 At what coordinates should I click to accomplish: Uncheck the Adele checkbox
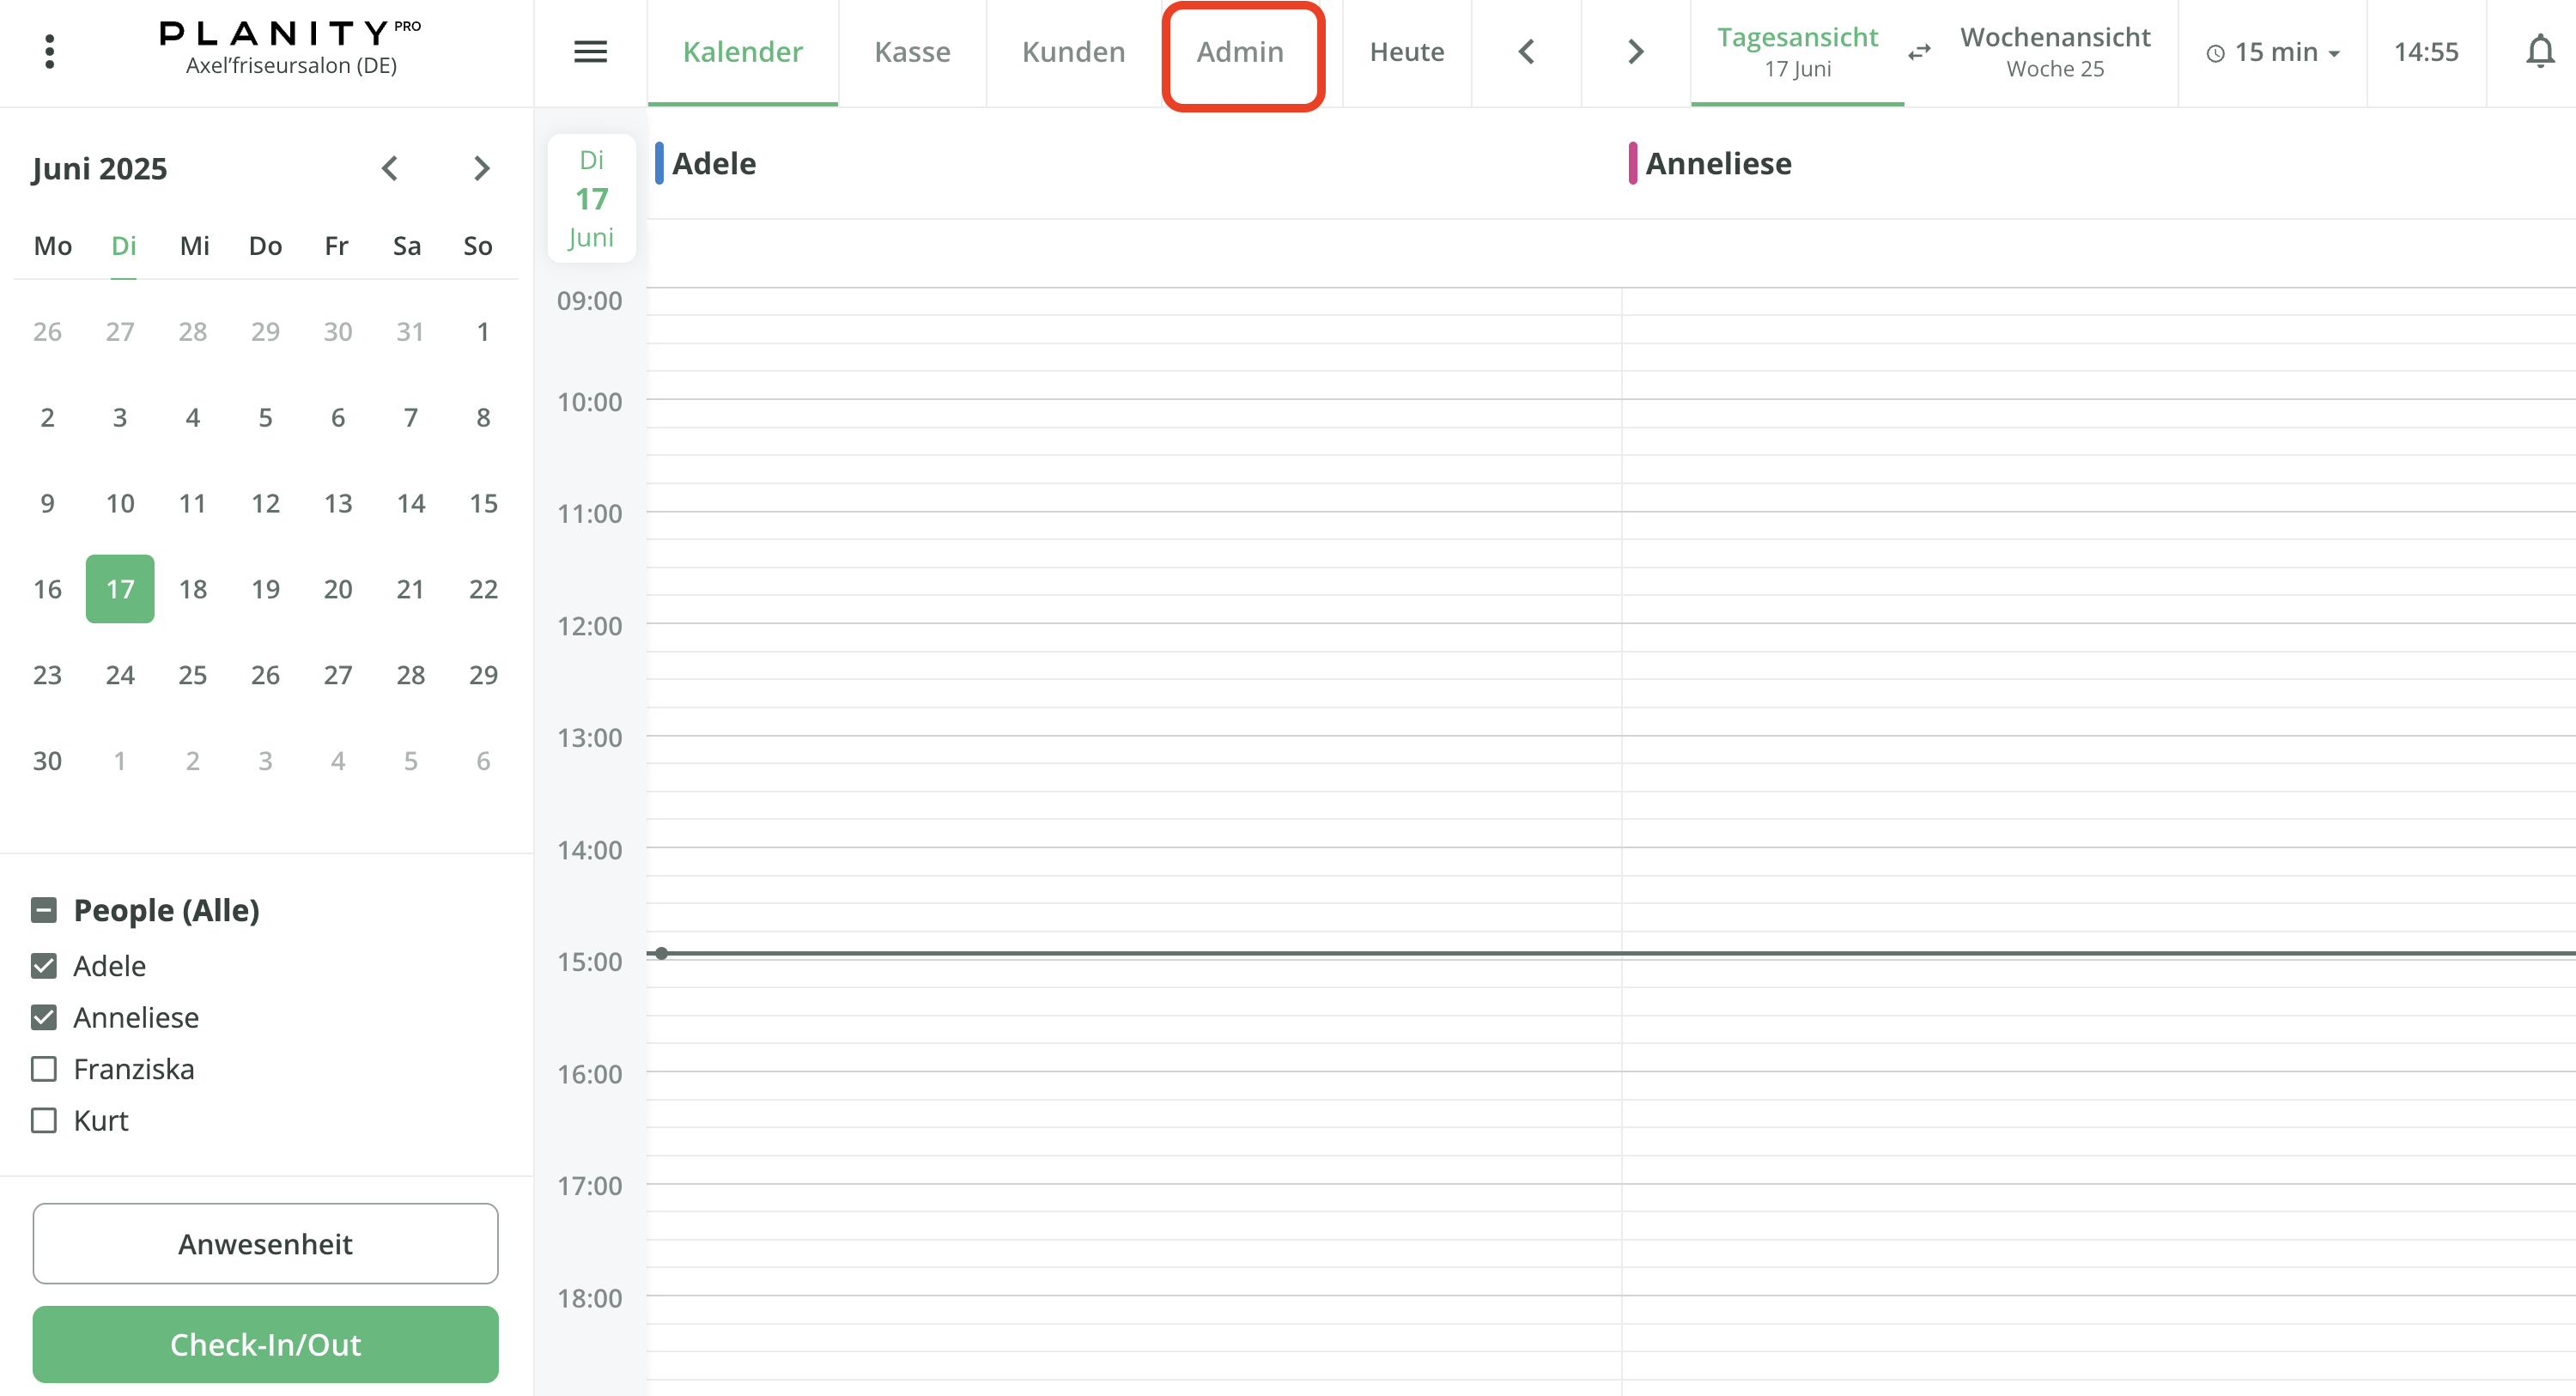pos(44,965)
